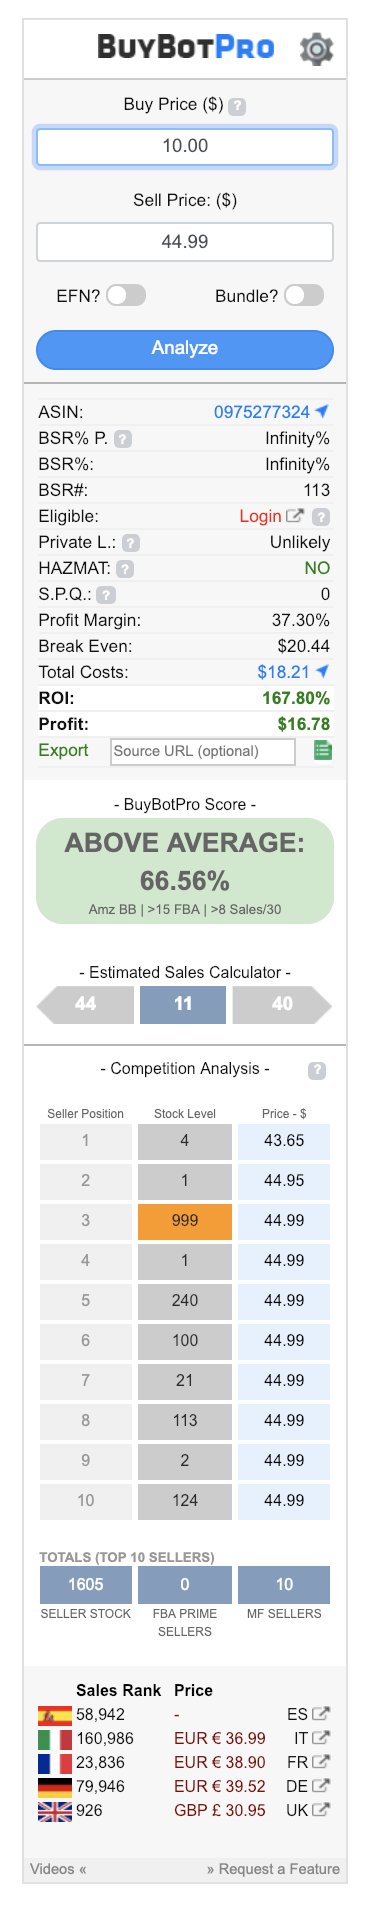Expand Total Costs $18.21 breakdown arrow
This screenshot has height=1906, width=368.
tap(322, 672)
